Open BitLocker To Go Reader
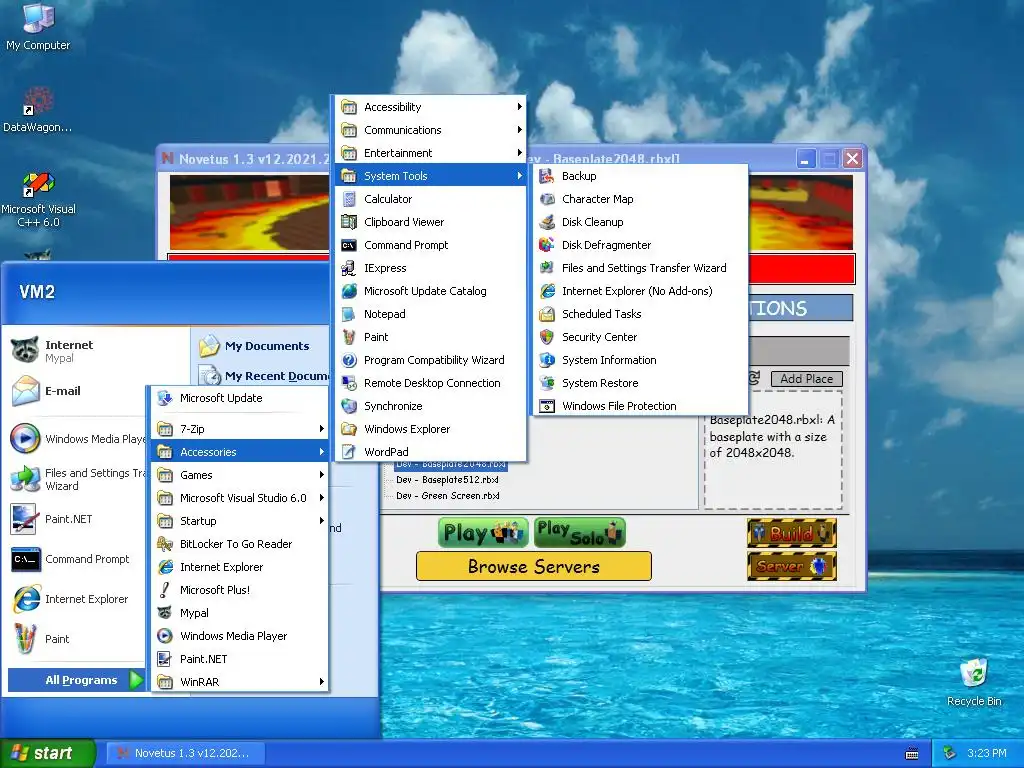This screenshot has width=1024, height=768. point(240,544)
